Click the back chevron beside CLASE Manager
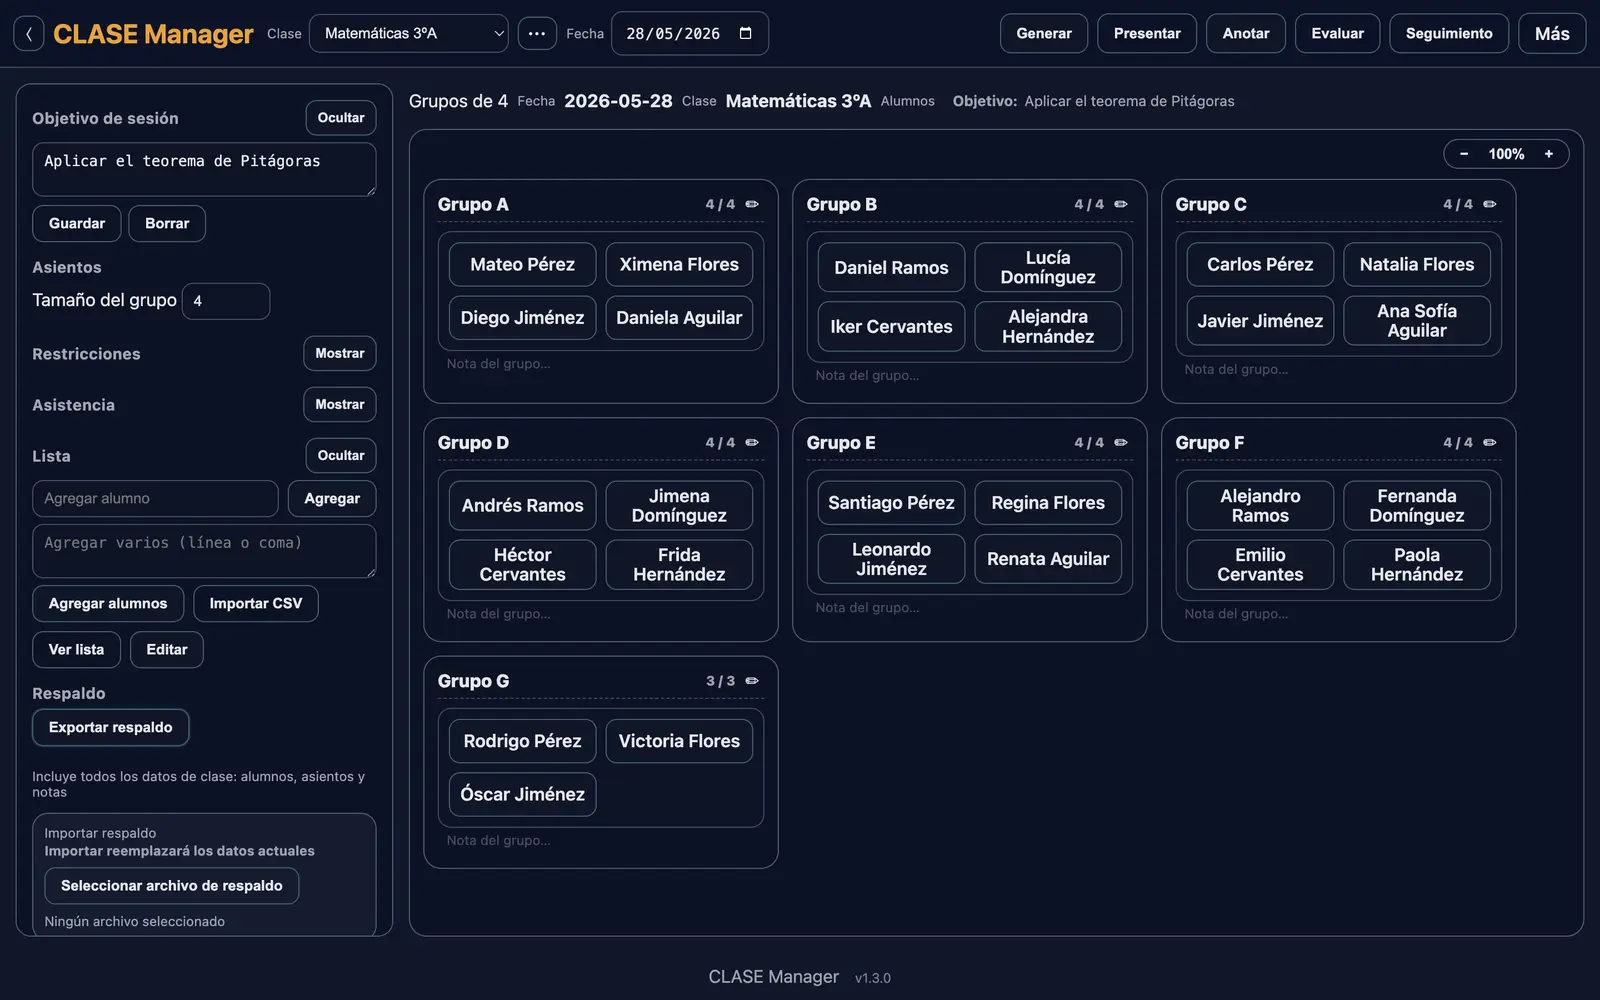 coord(29,34)
